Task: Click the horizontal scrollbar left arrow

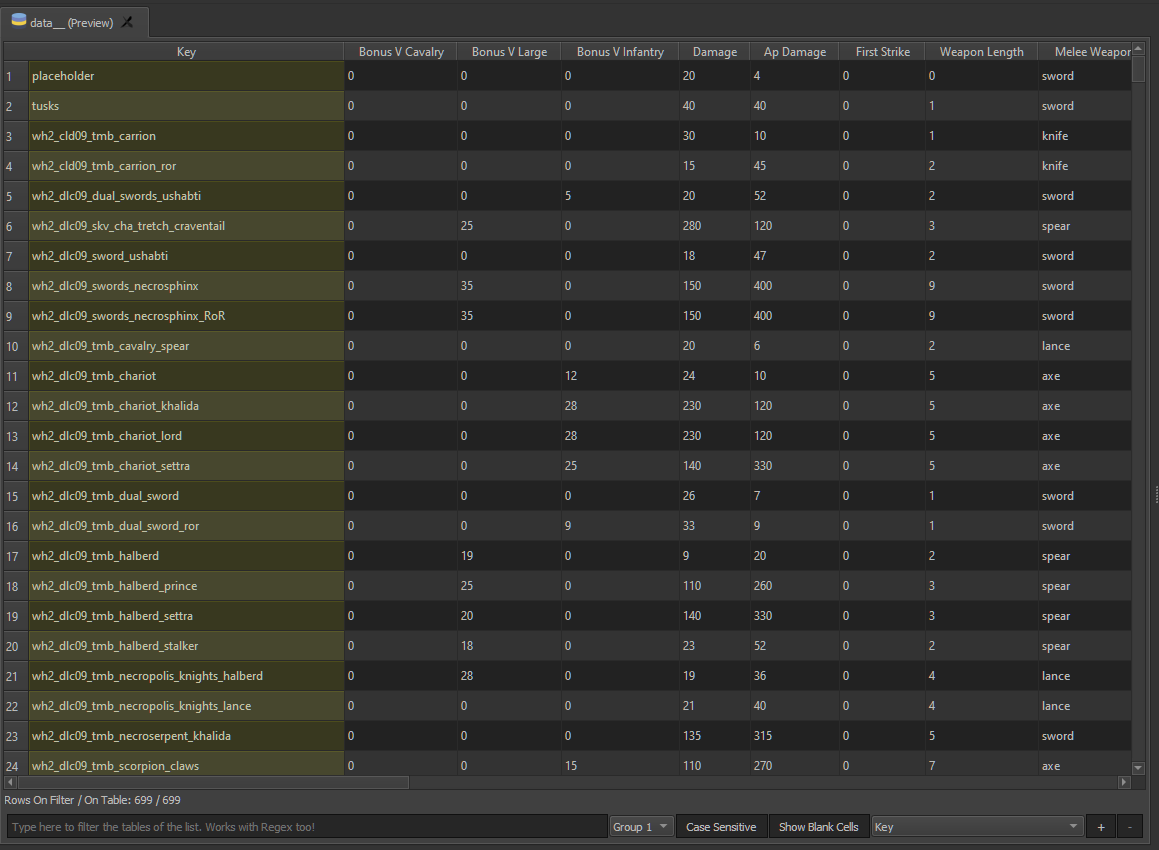Action: tap(8, 781)
